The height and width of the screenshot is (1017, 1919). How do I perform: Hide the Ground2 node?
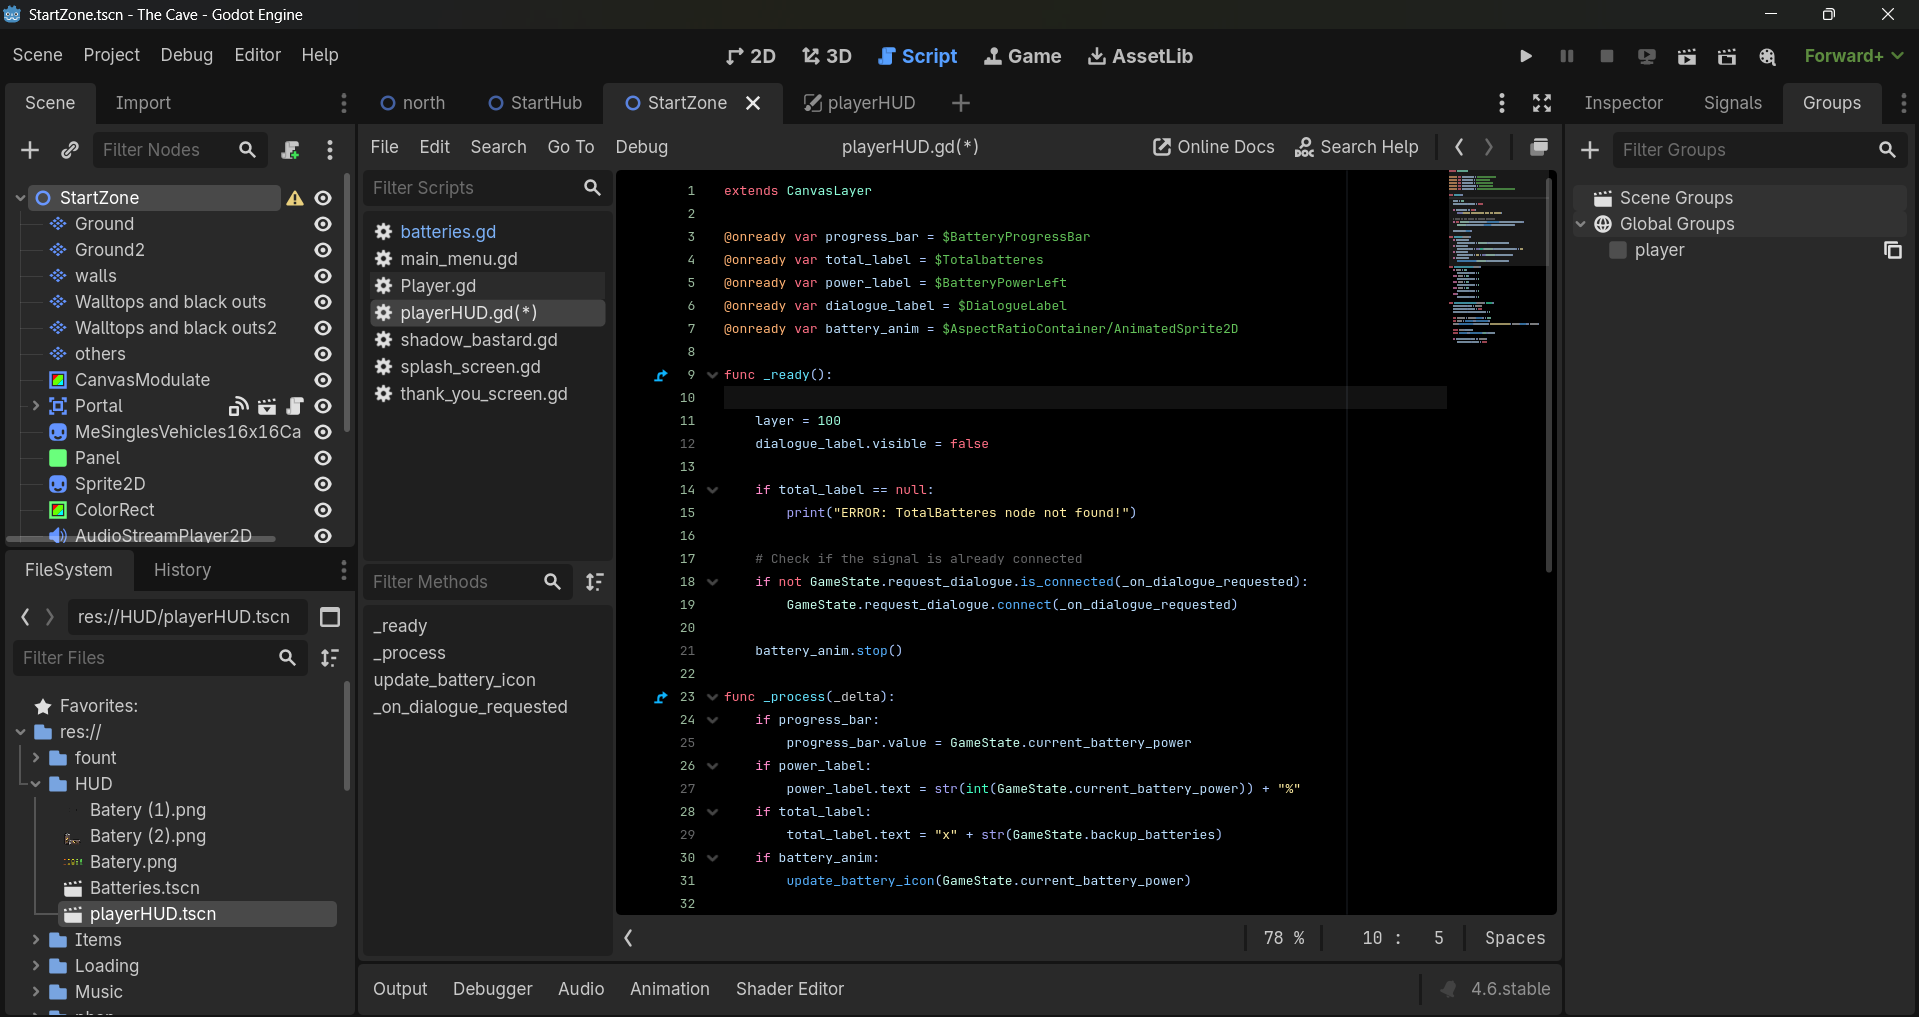323,250
